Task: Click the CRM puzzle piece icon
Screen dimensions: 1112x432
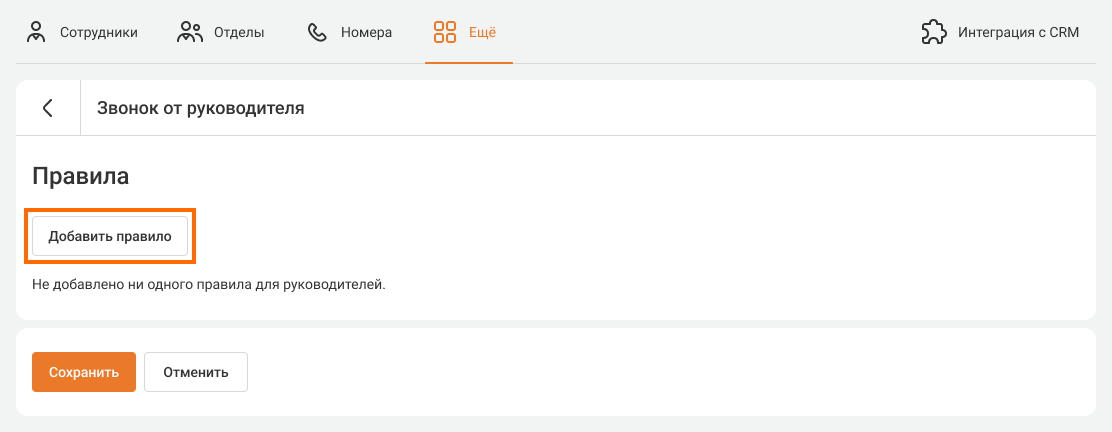Action: pyautogui.click(x=933, y=32)
